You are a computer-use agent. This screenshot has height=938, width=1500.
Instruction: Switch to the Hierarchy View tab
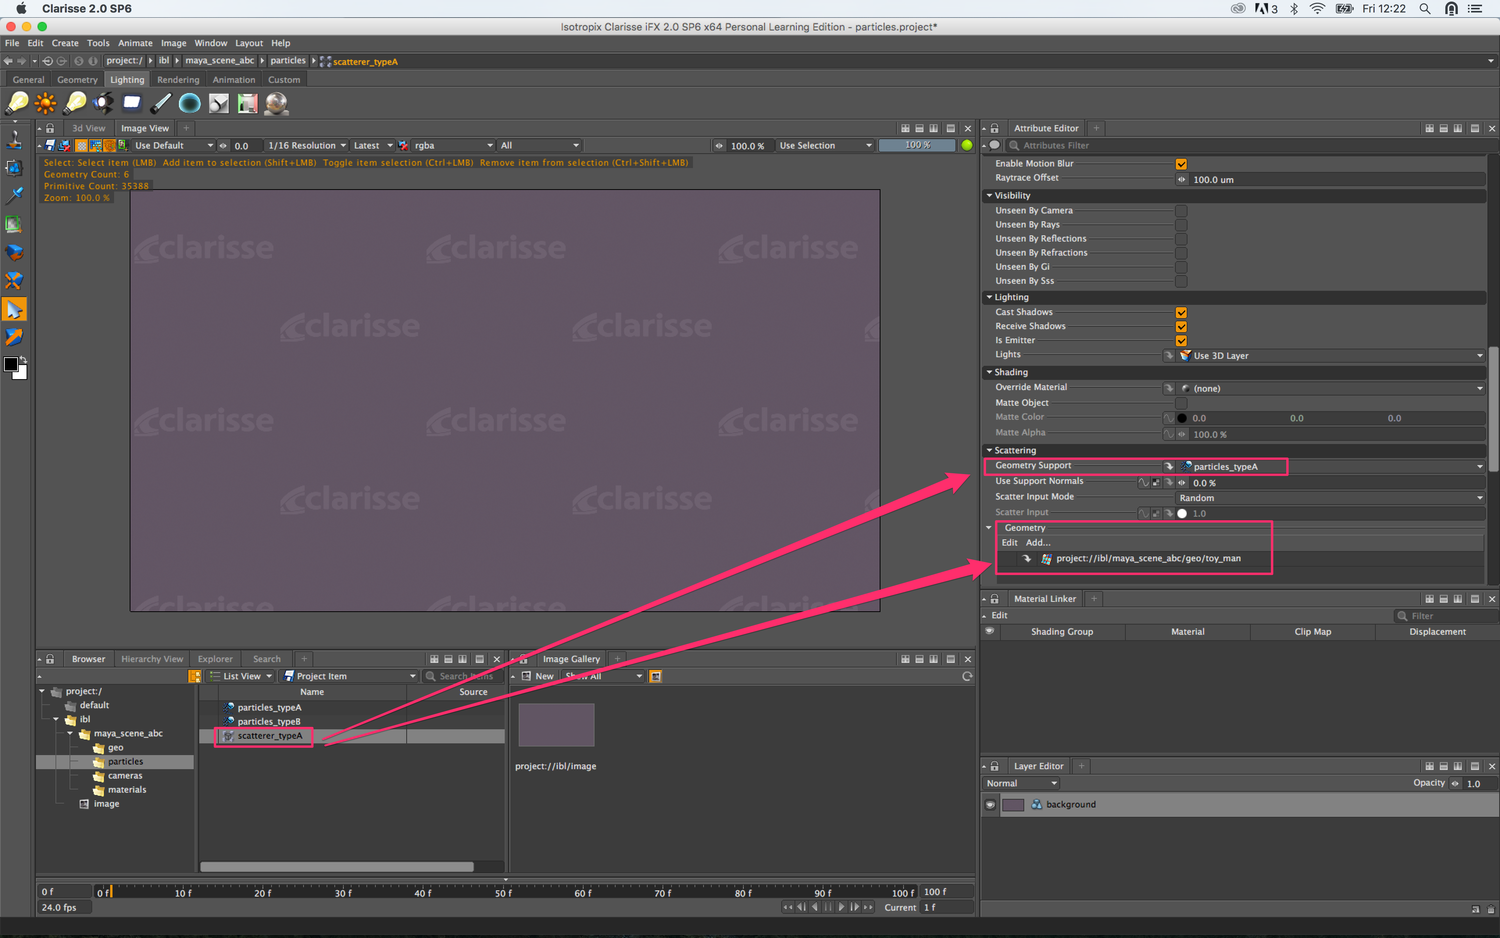tap(152, 659)
